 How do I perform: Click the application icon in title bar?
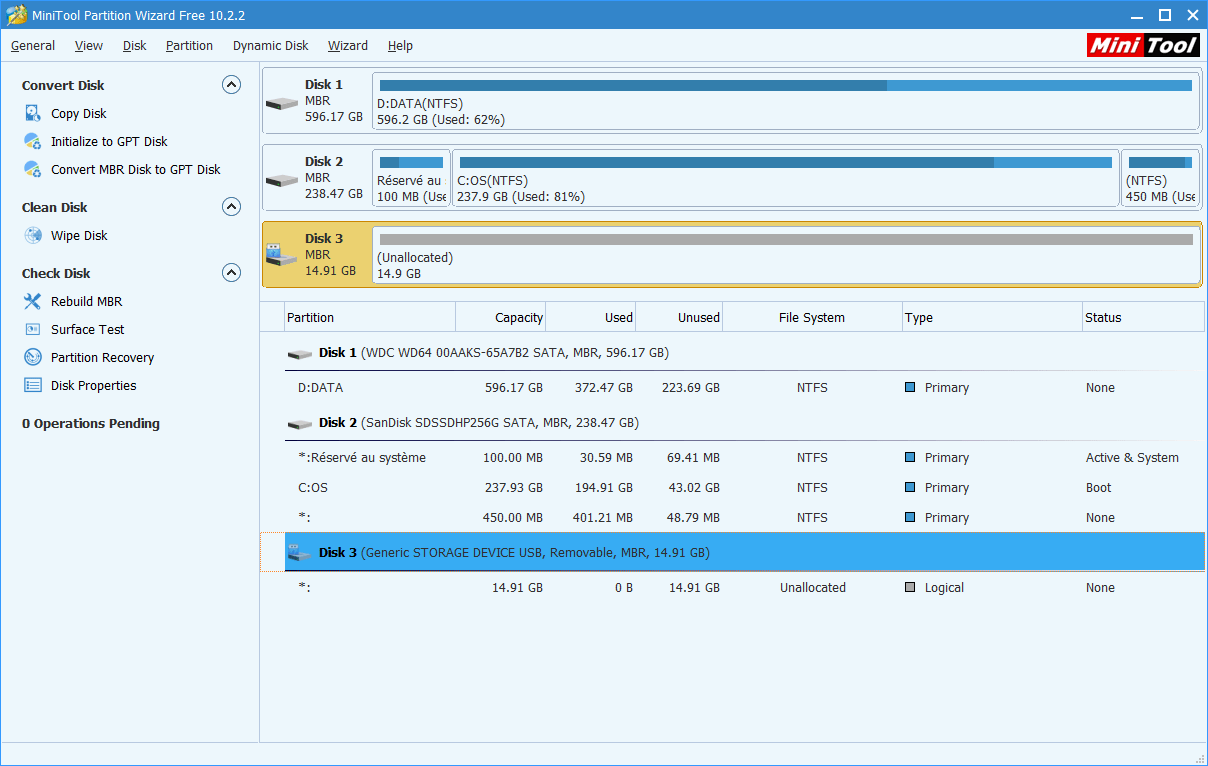coord(14,15)
